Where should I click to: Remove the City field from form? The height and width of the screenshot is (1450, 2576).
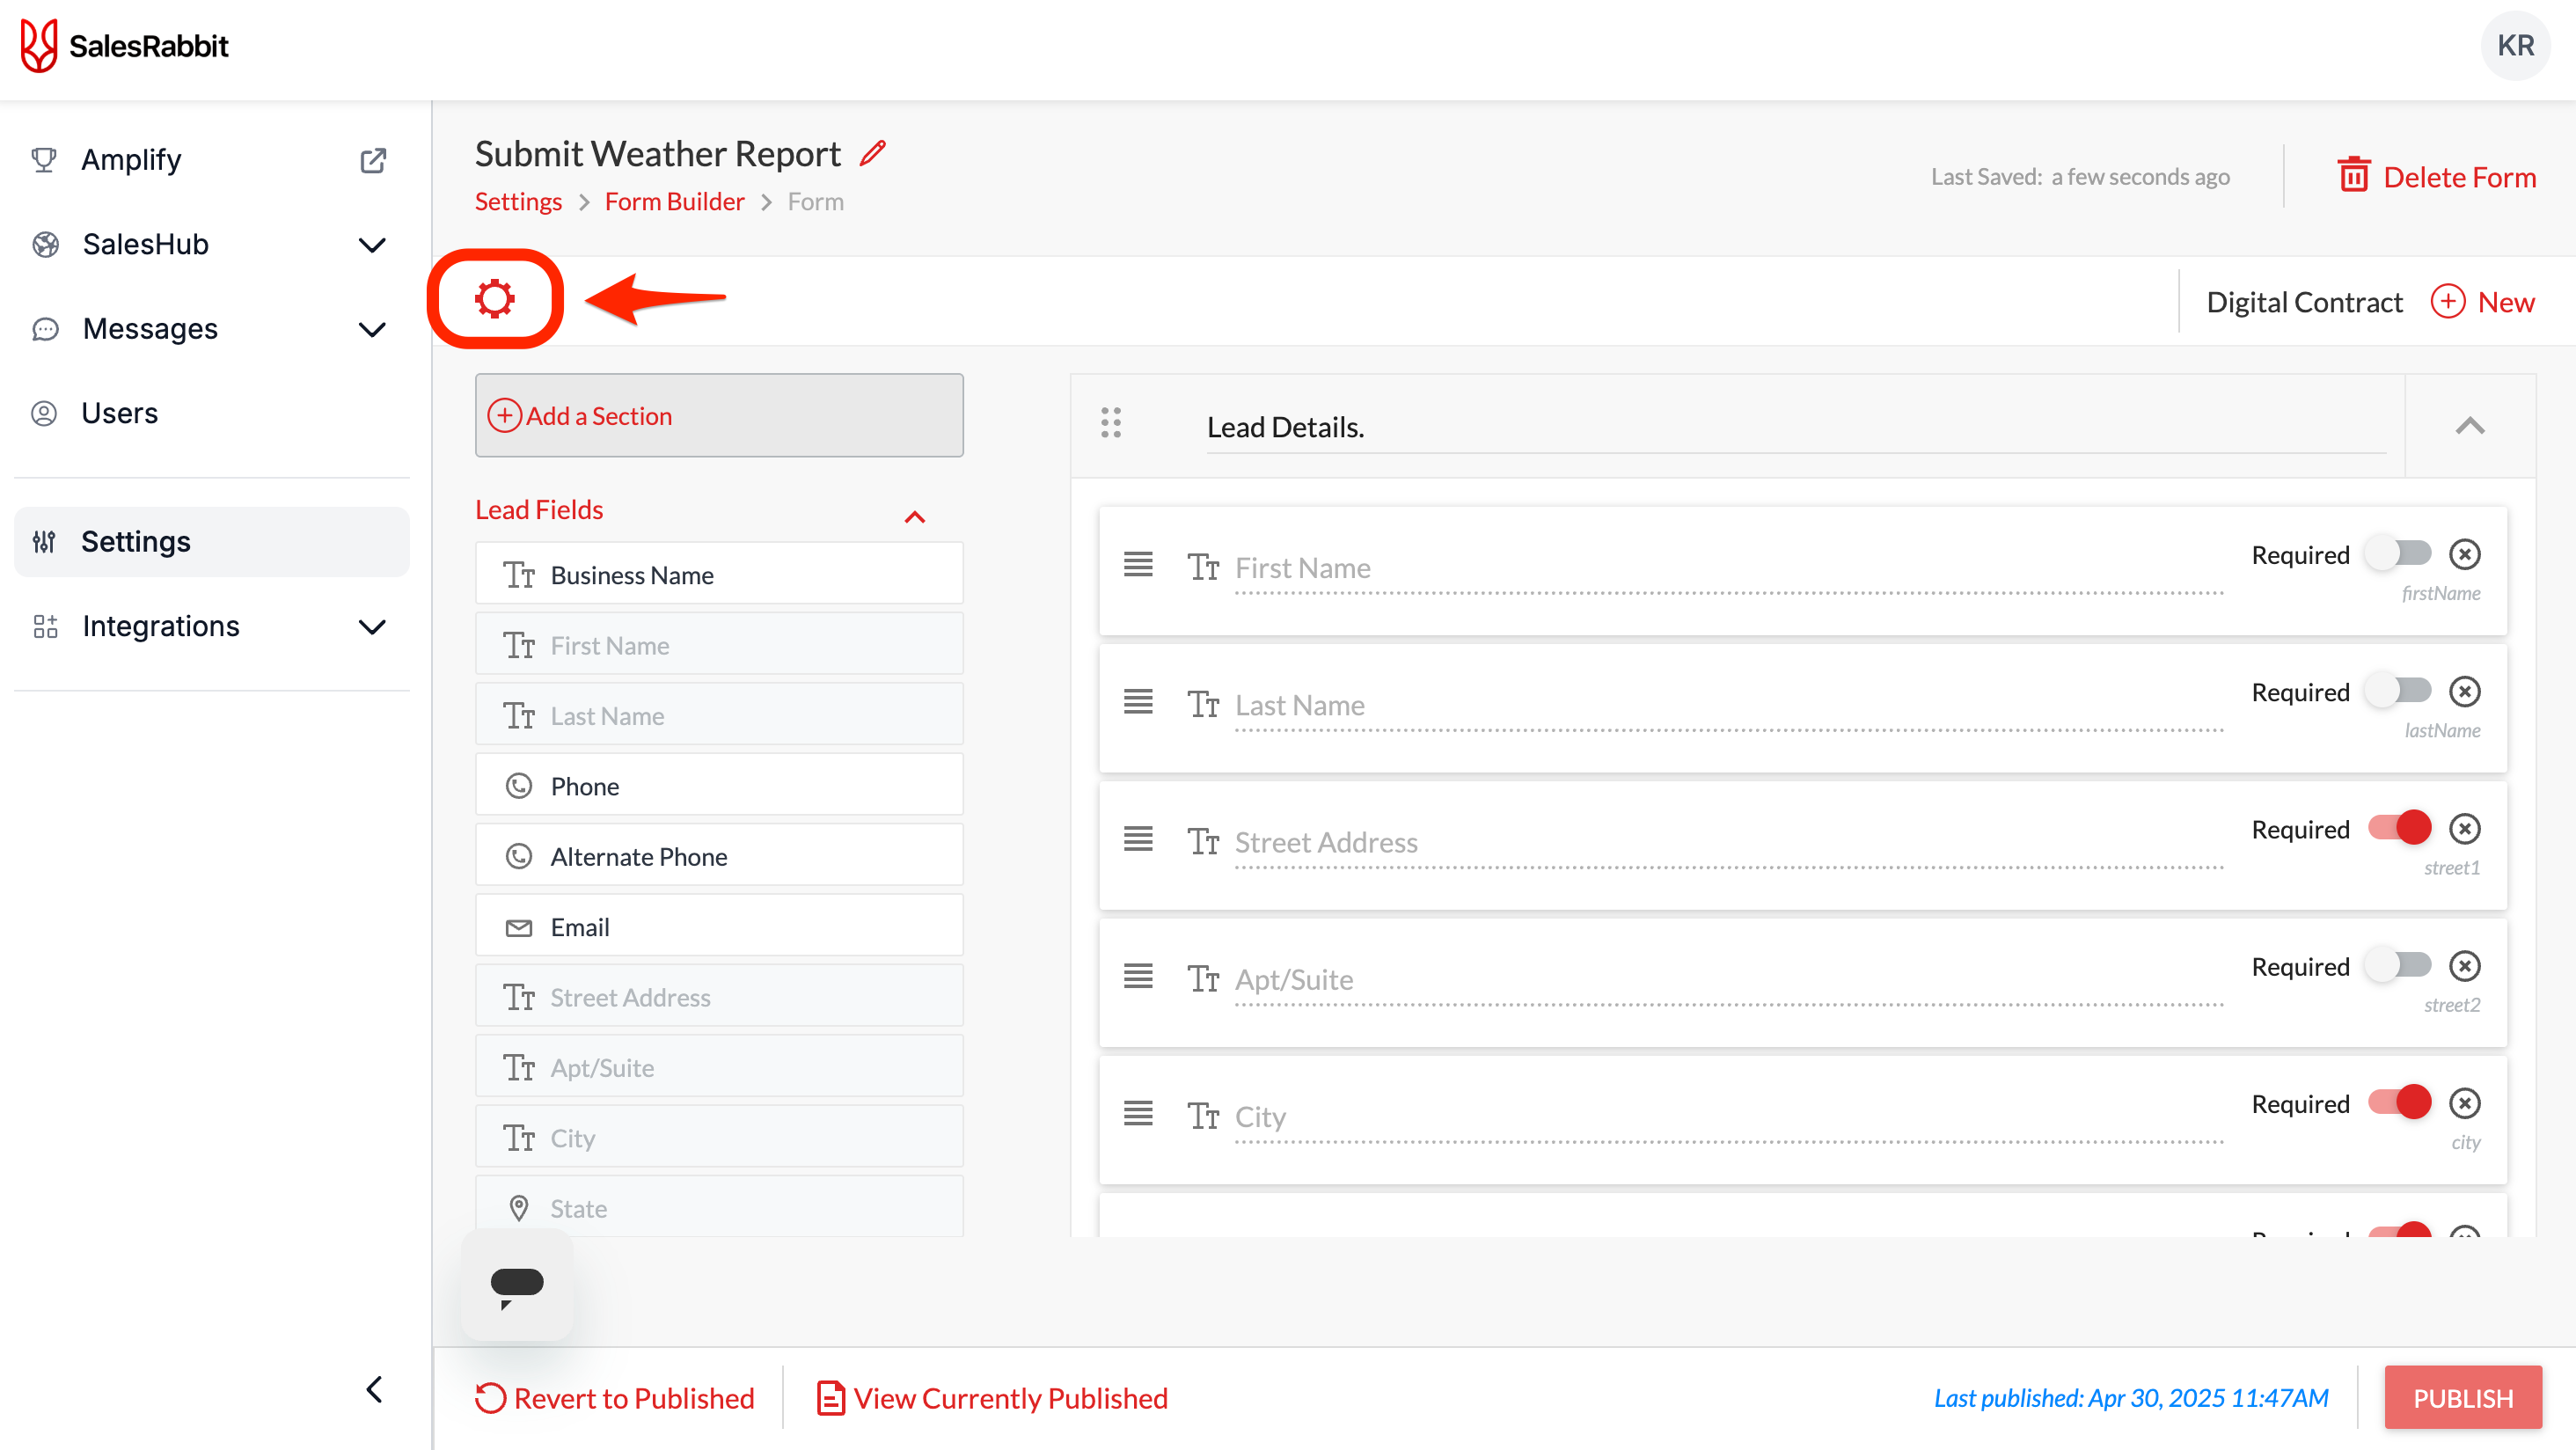(2465, 1103)
